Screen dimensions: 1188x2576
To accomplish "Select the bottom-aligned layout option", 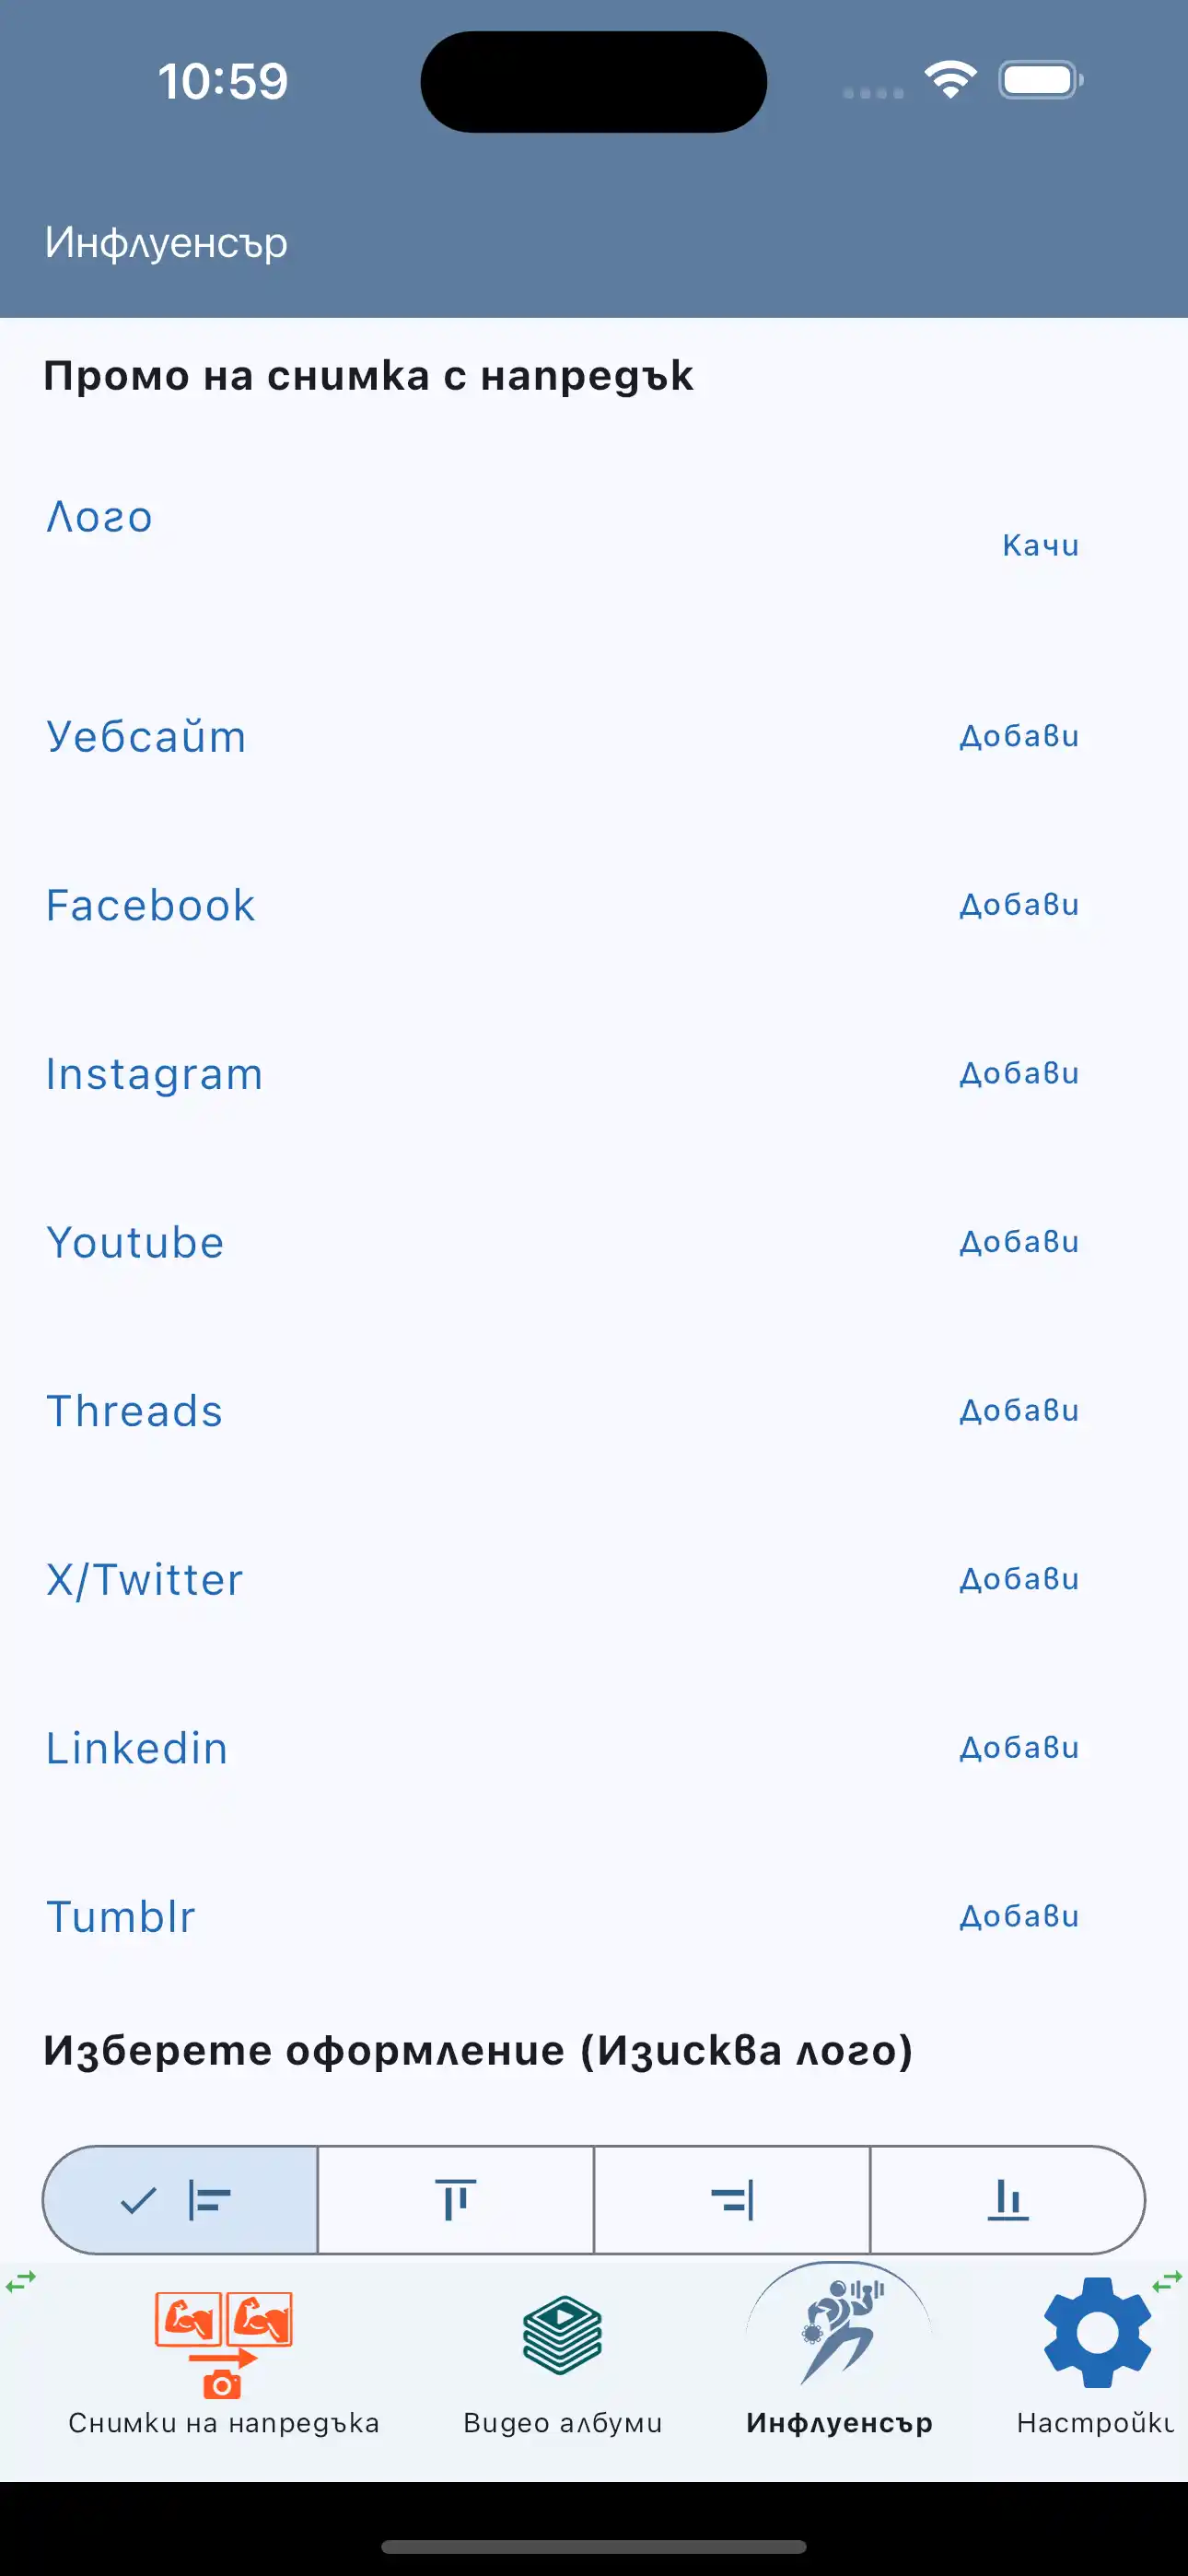I will (x=1007, y=2200).
